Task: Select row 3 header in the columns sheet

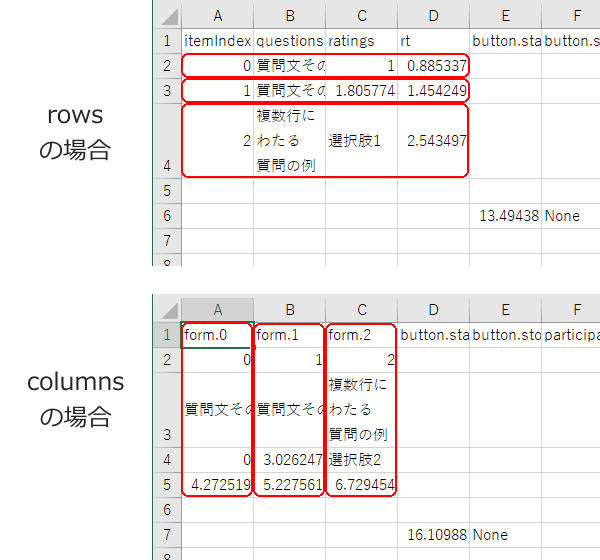Action: [x=167, y=410]
